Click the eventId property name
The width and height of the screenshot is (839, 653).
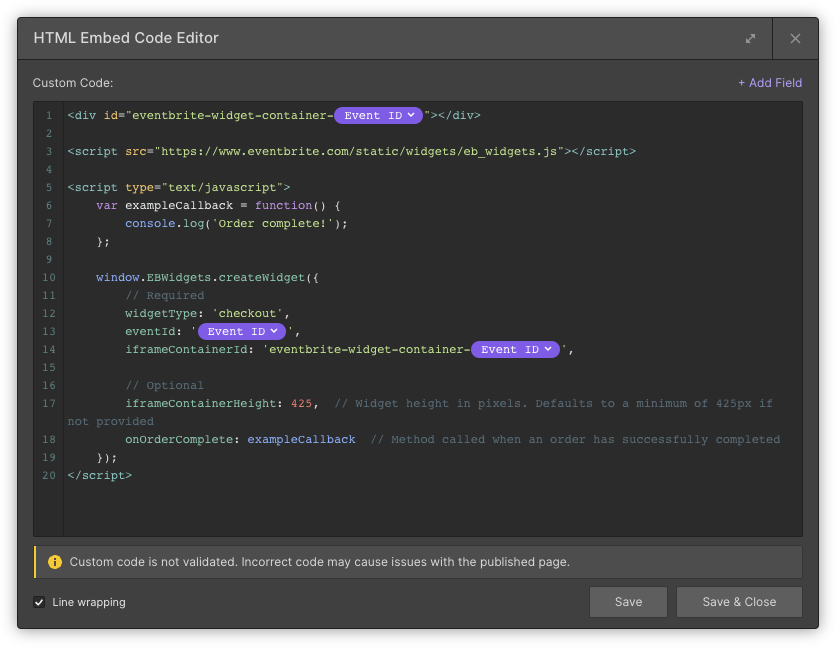coord(150,331)
